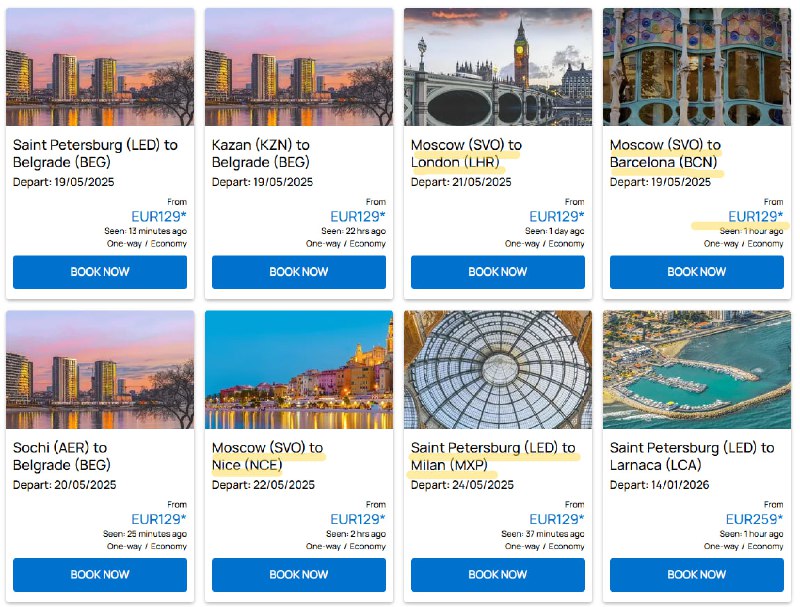Open the London Big Ben photo

pyautogui.click(x=498, y=67)
